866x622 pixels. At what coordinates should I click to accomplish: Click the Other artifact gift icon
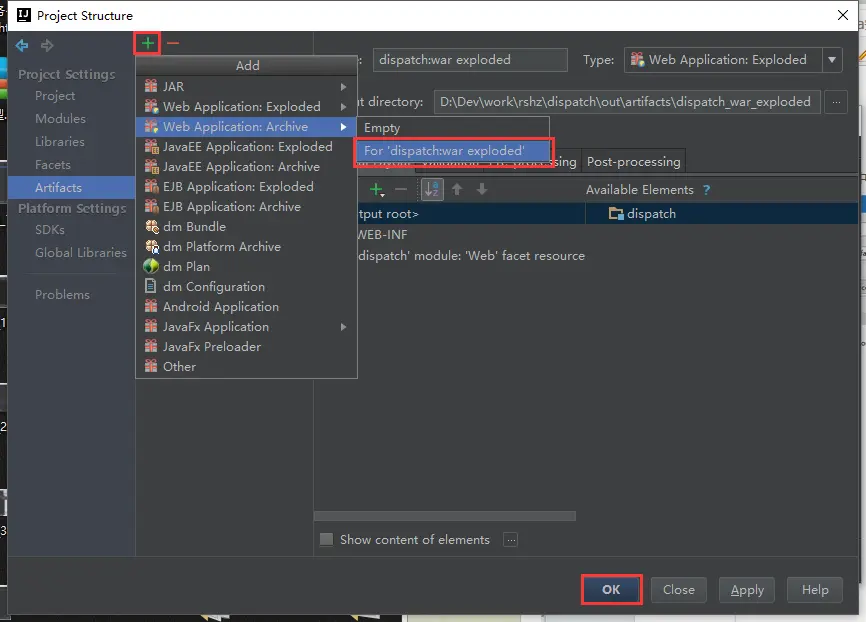tap(151, 366)
